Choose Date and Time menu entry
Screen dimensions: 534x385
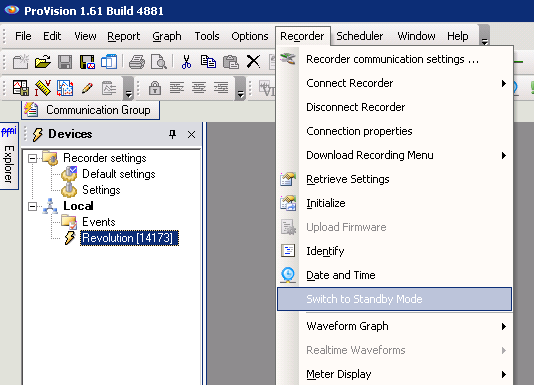pyautogui.click(x=394, y=275)
